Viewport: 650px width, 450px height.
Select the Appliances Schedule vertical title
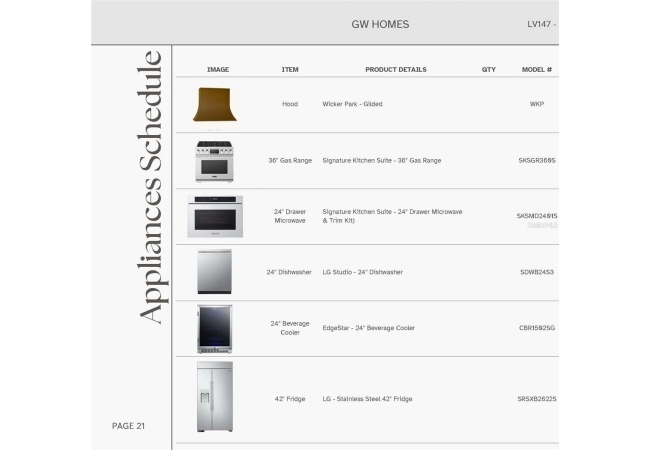coord(148,187)
